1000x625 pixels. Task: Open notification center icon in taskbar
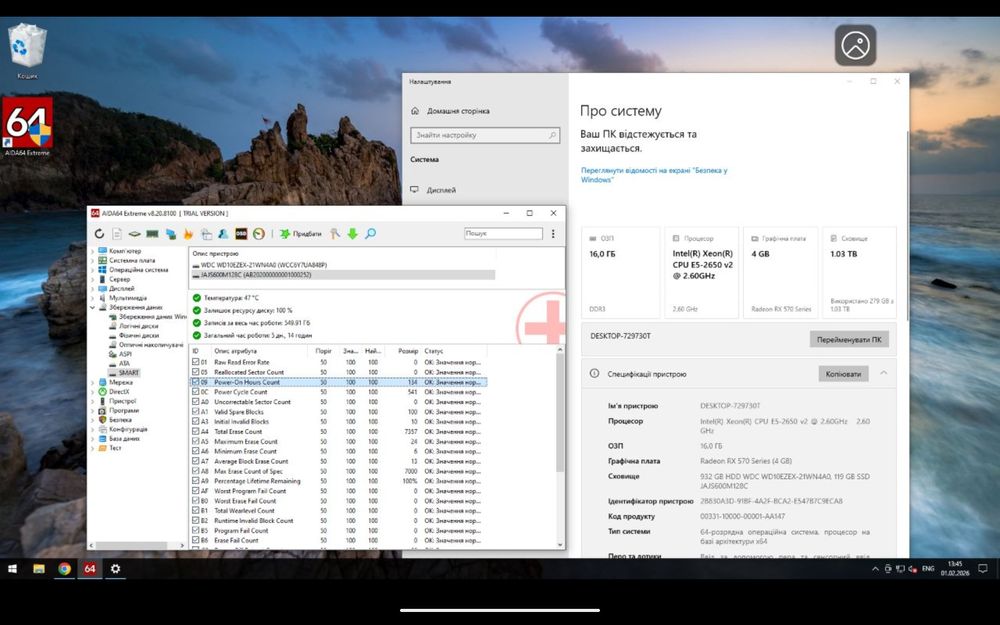click(983, 568)
